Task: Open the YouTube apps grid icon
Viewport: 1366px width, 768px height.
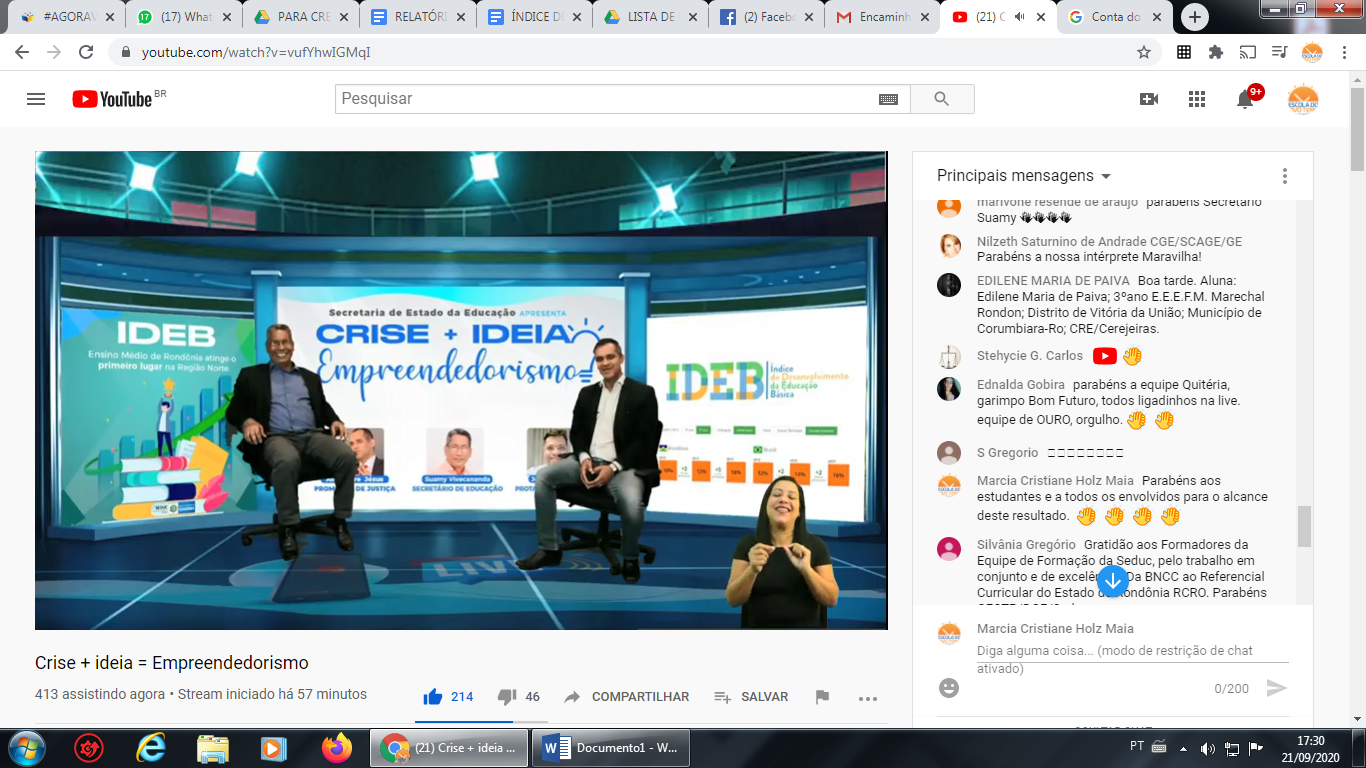Action: (x=1197, y=99)
